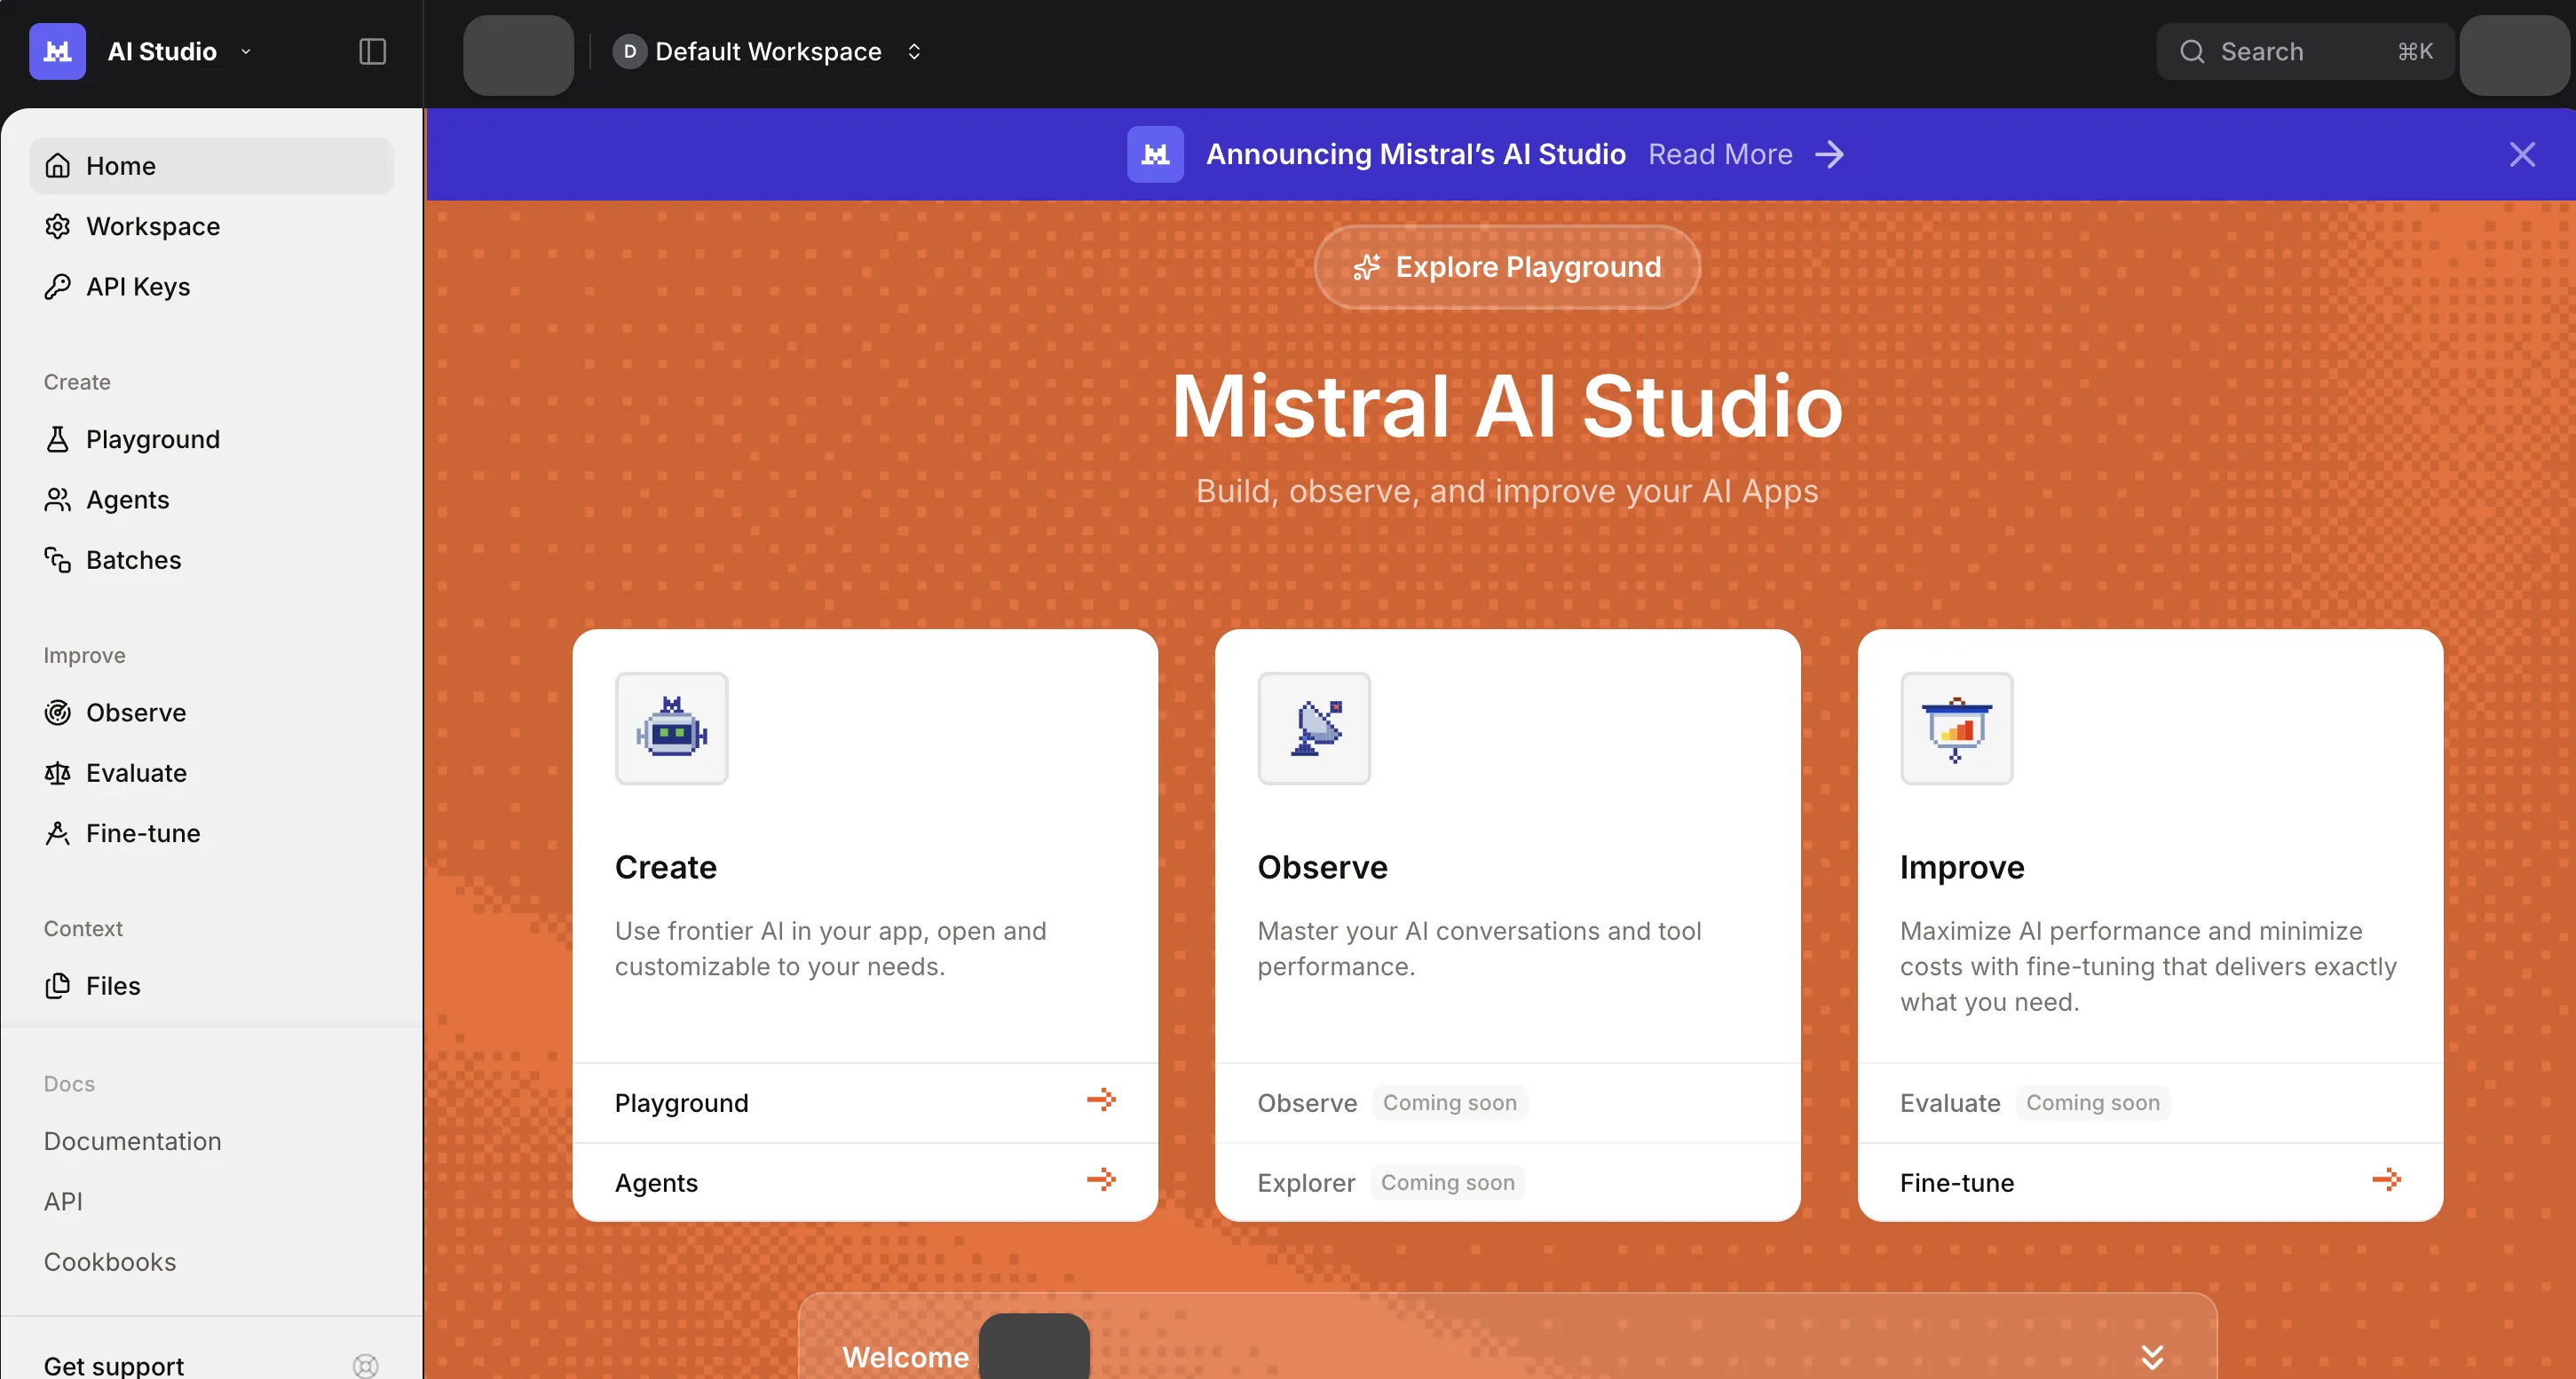Click the Create card robot thumbnail

coord(671,728)
